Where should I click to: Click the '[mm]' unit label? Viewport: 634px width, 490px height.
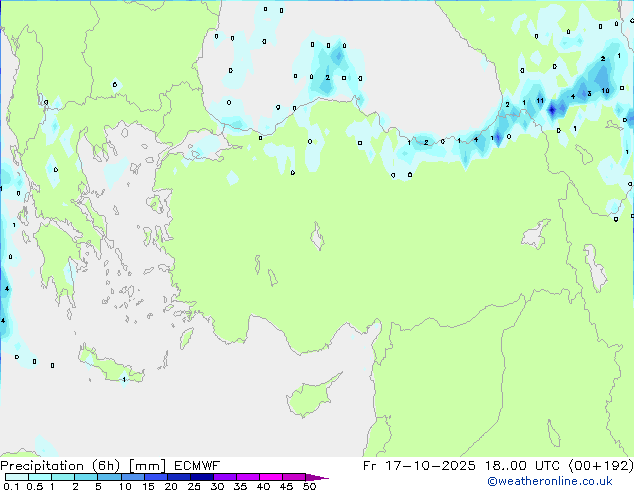coord(147,466)
